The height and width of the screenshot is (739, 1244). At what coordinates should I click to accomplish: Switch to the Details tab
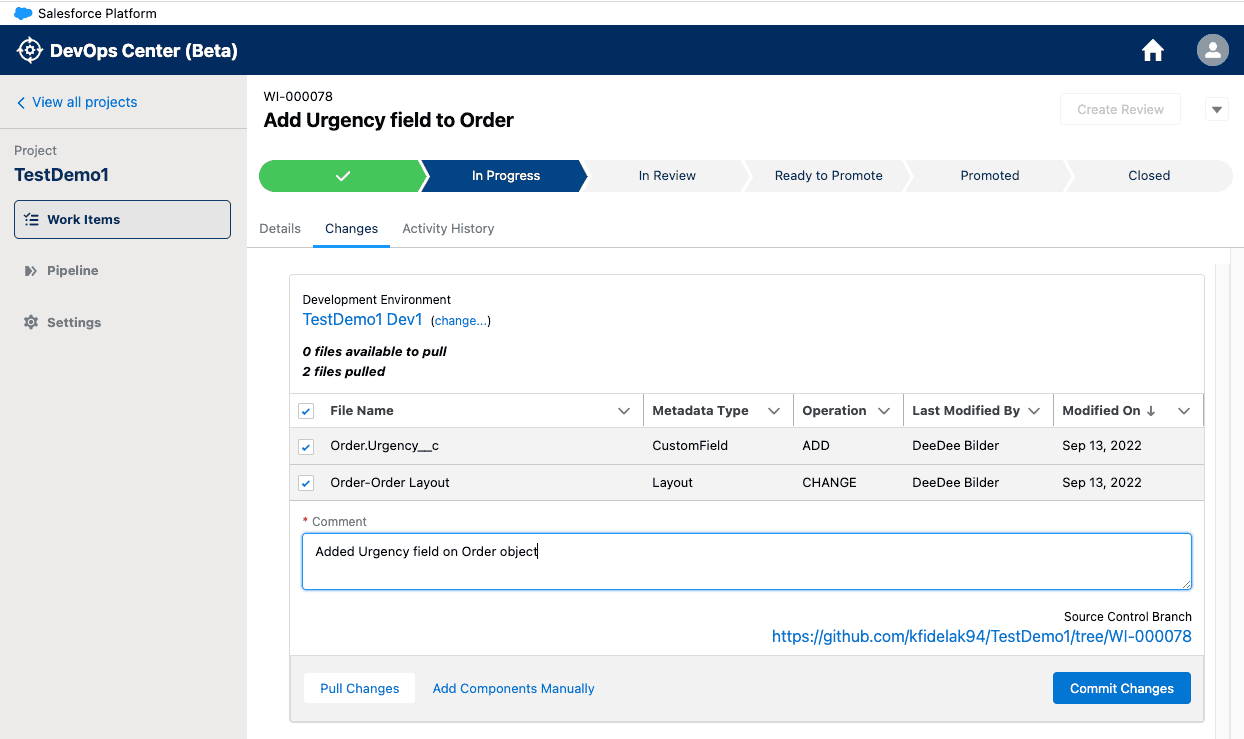[280, 228]
